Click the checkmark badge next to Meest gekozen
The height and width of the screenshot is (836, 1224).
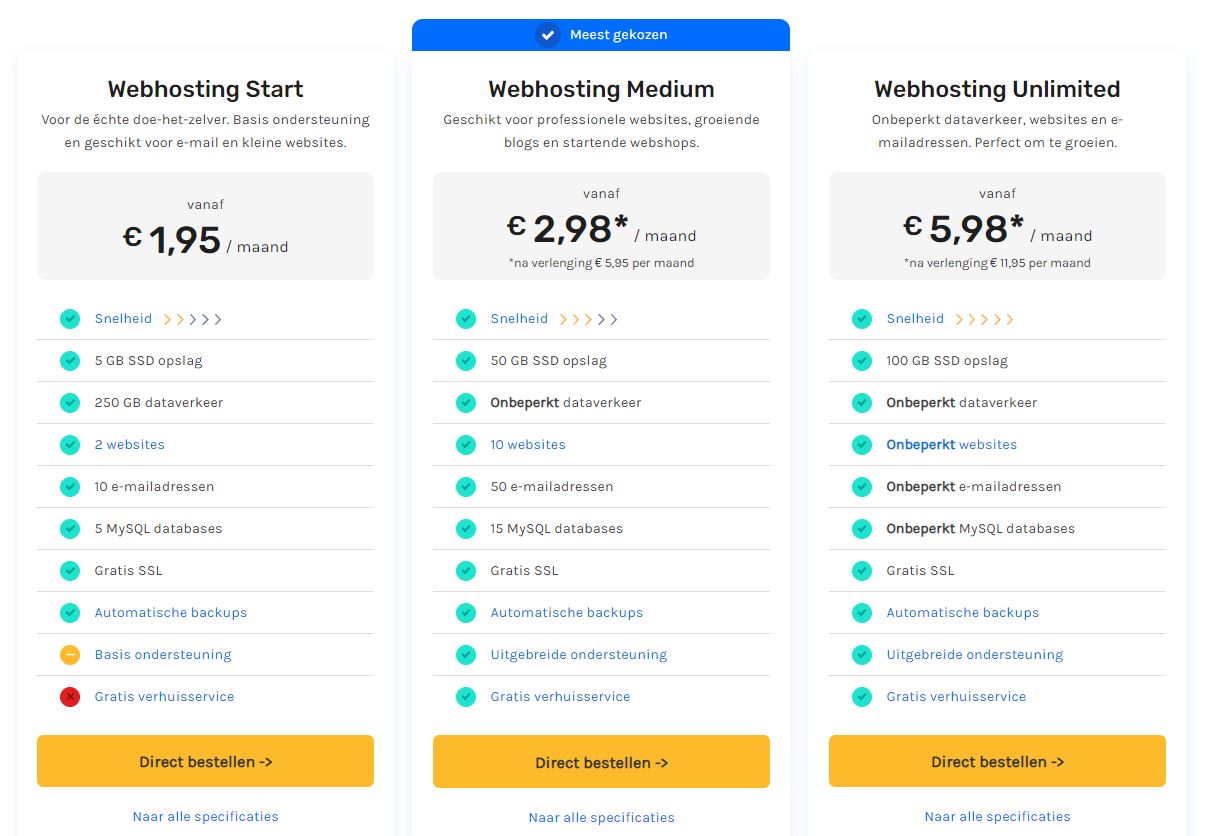pos(547,35)
